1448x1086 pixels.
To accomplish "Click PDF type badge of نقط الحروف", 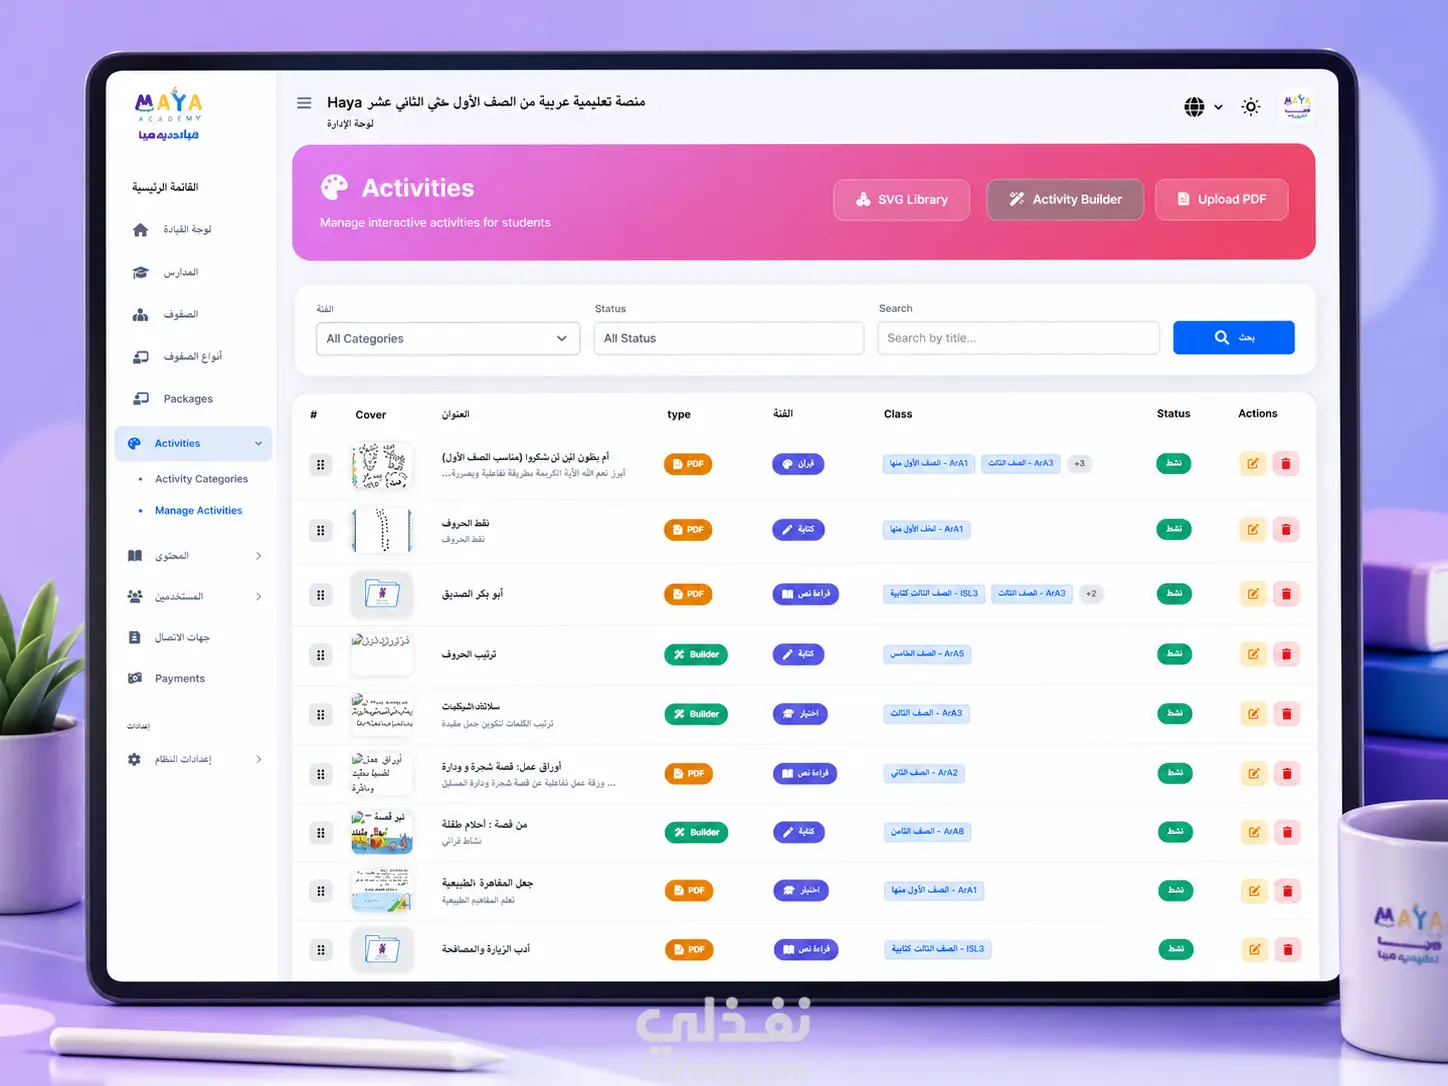I will pos(688,529).
